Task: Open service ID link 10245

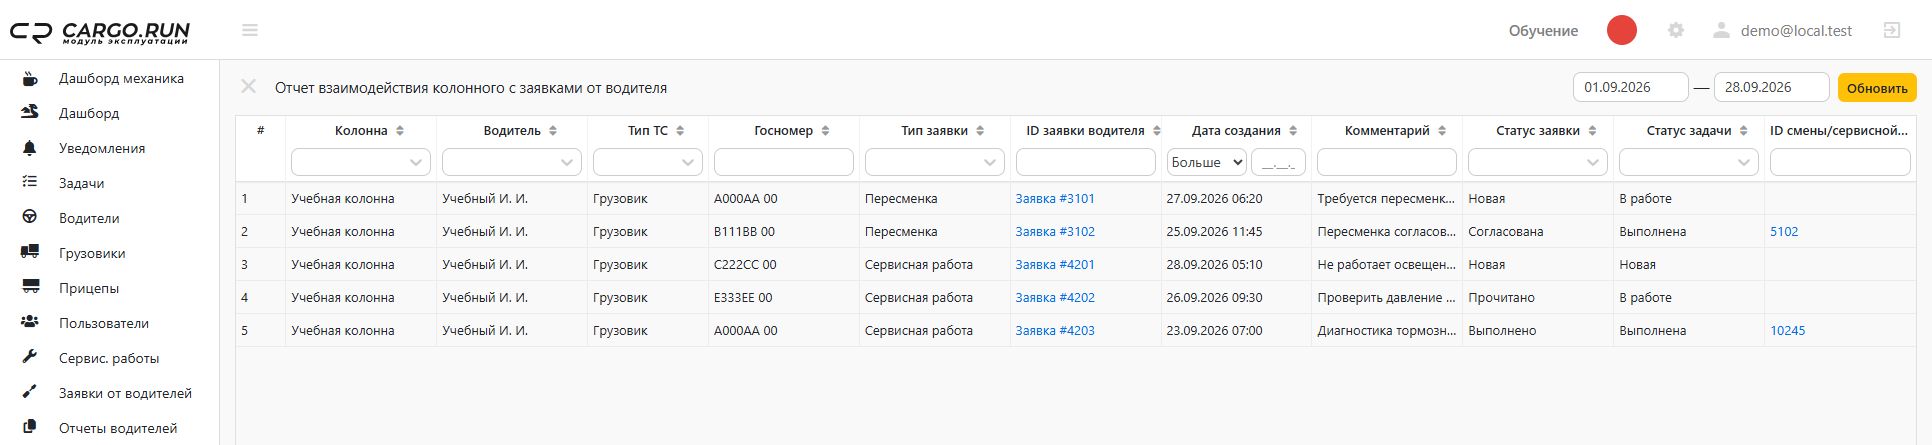Action: pos(1788,330)
